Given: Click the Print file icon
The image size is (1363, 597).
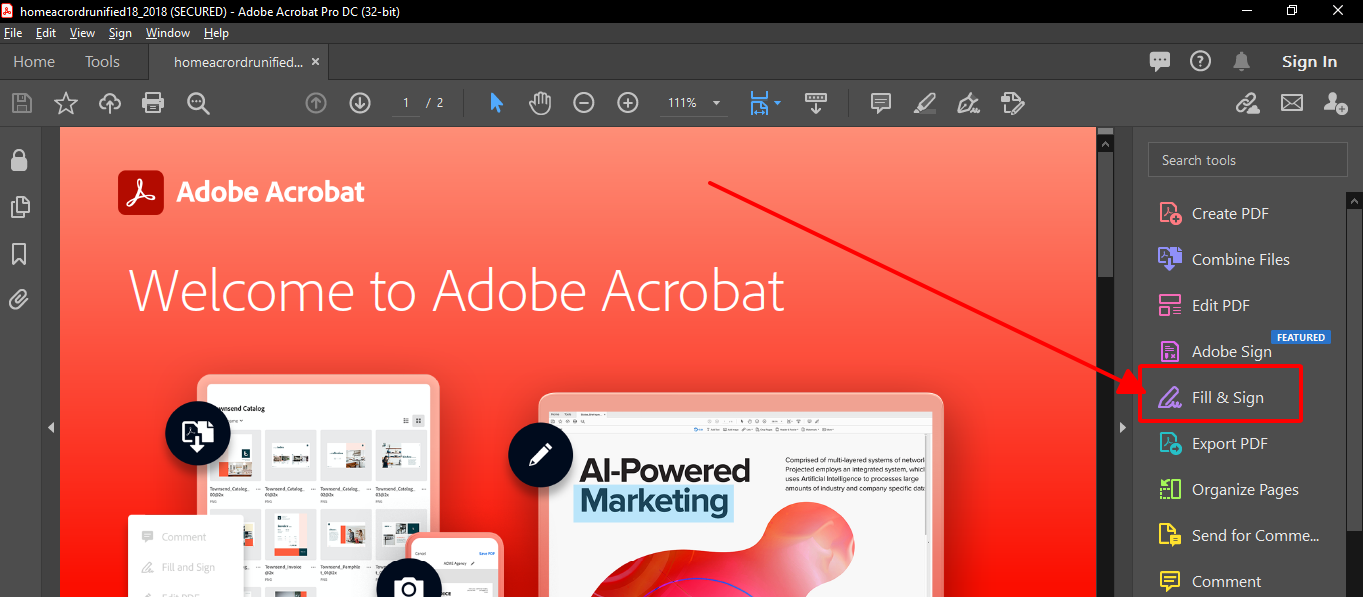Looking at the screenshot, I should coord(153,103).
